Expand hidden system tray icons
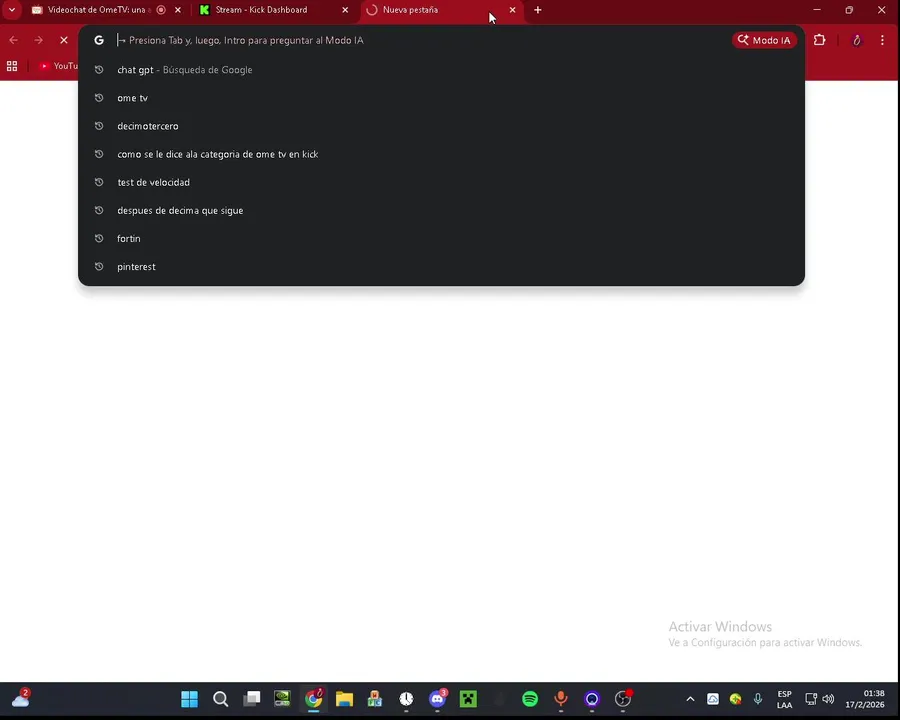Viewport: 900px width, 720px height. [x=690, y=699]
